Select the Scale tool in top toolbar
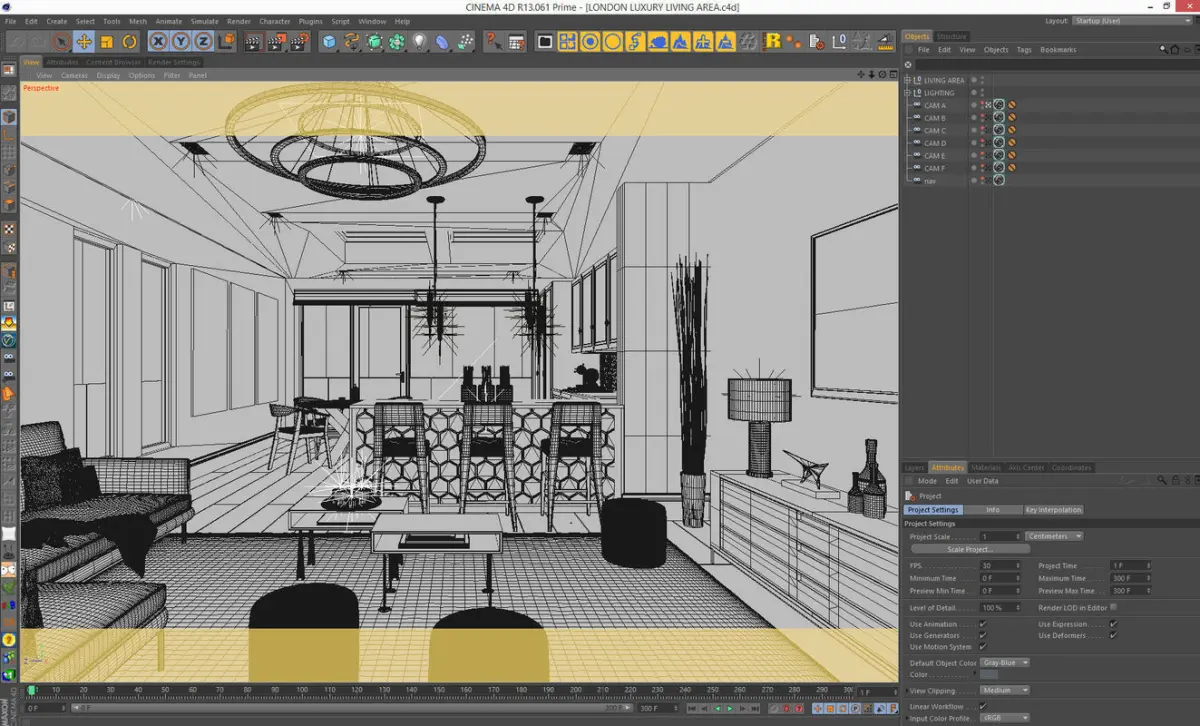Screen dimensions: 1200x726 point(107,42)
